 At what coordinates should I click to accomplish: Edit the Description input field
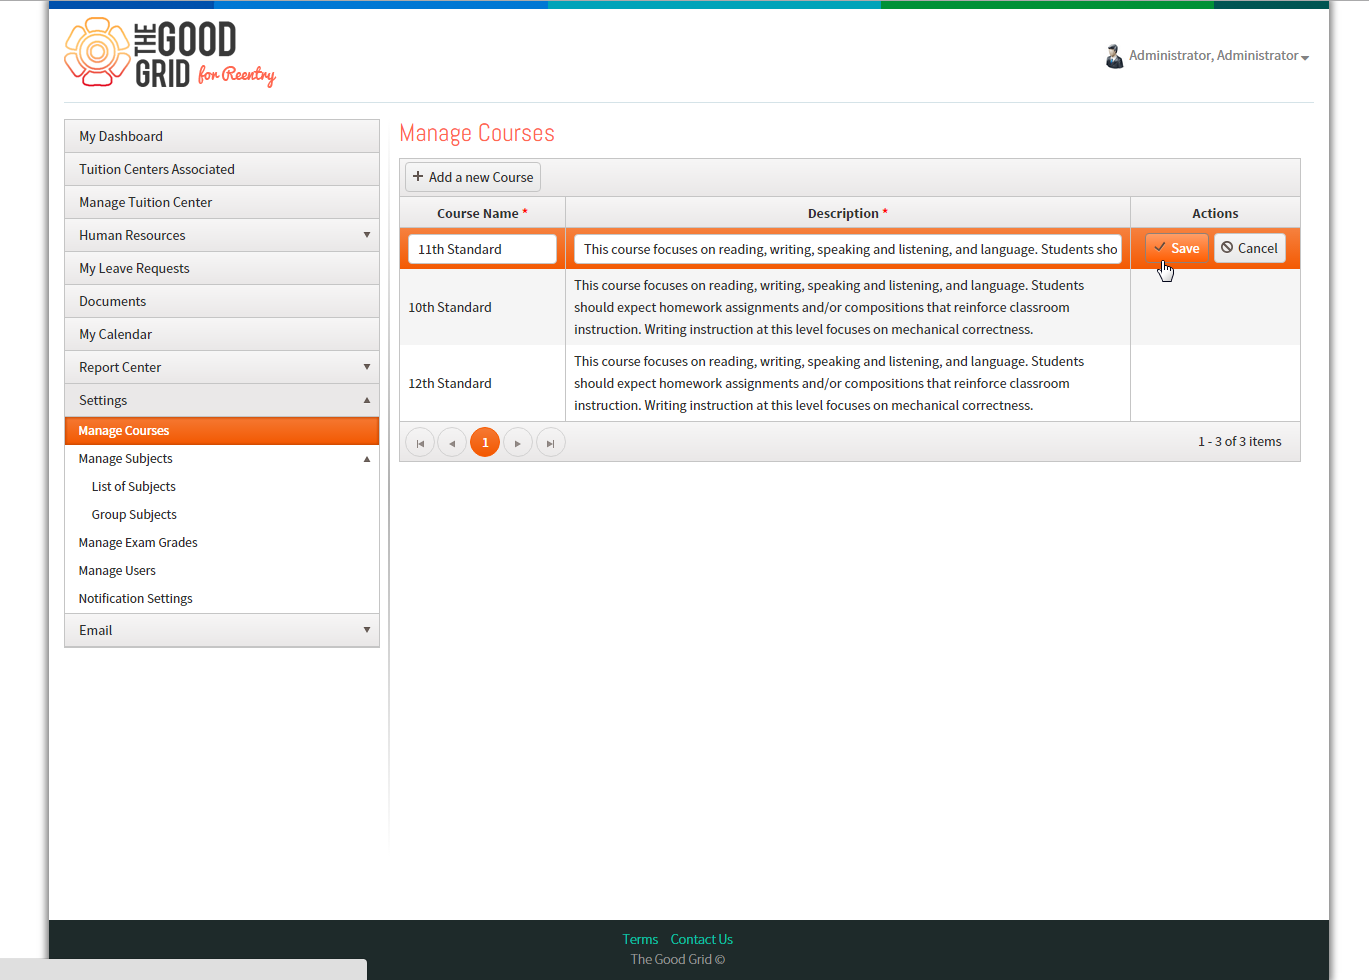coord(848,249)
